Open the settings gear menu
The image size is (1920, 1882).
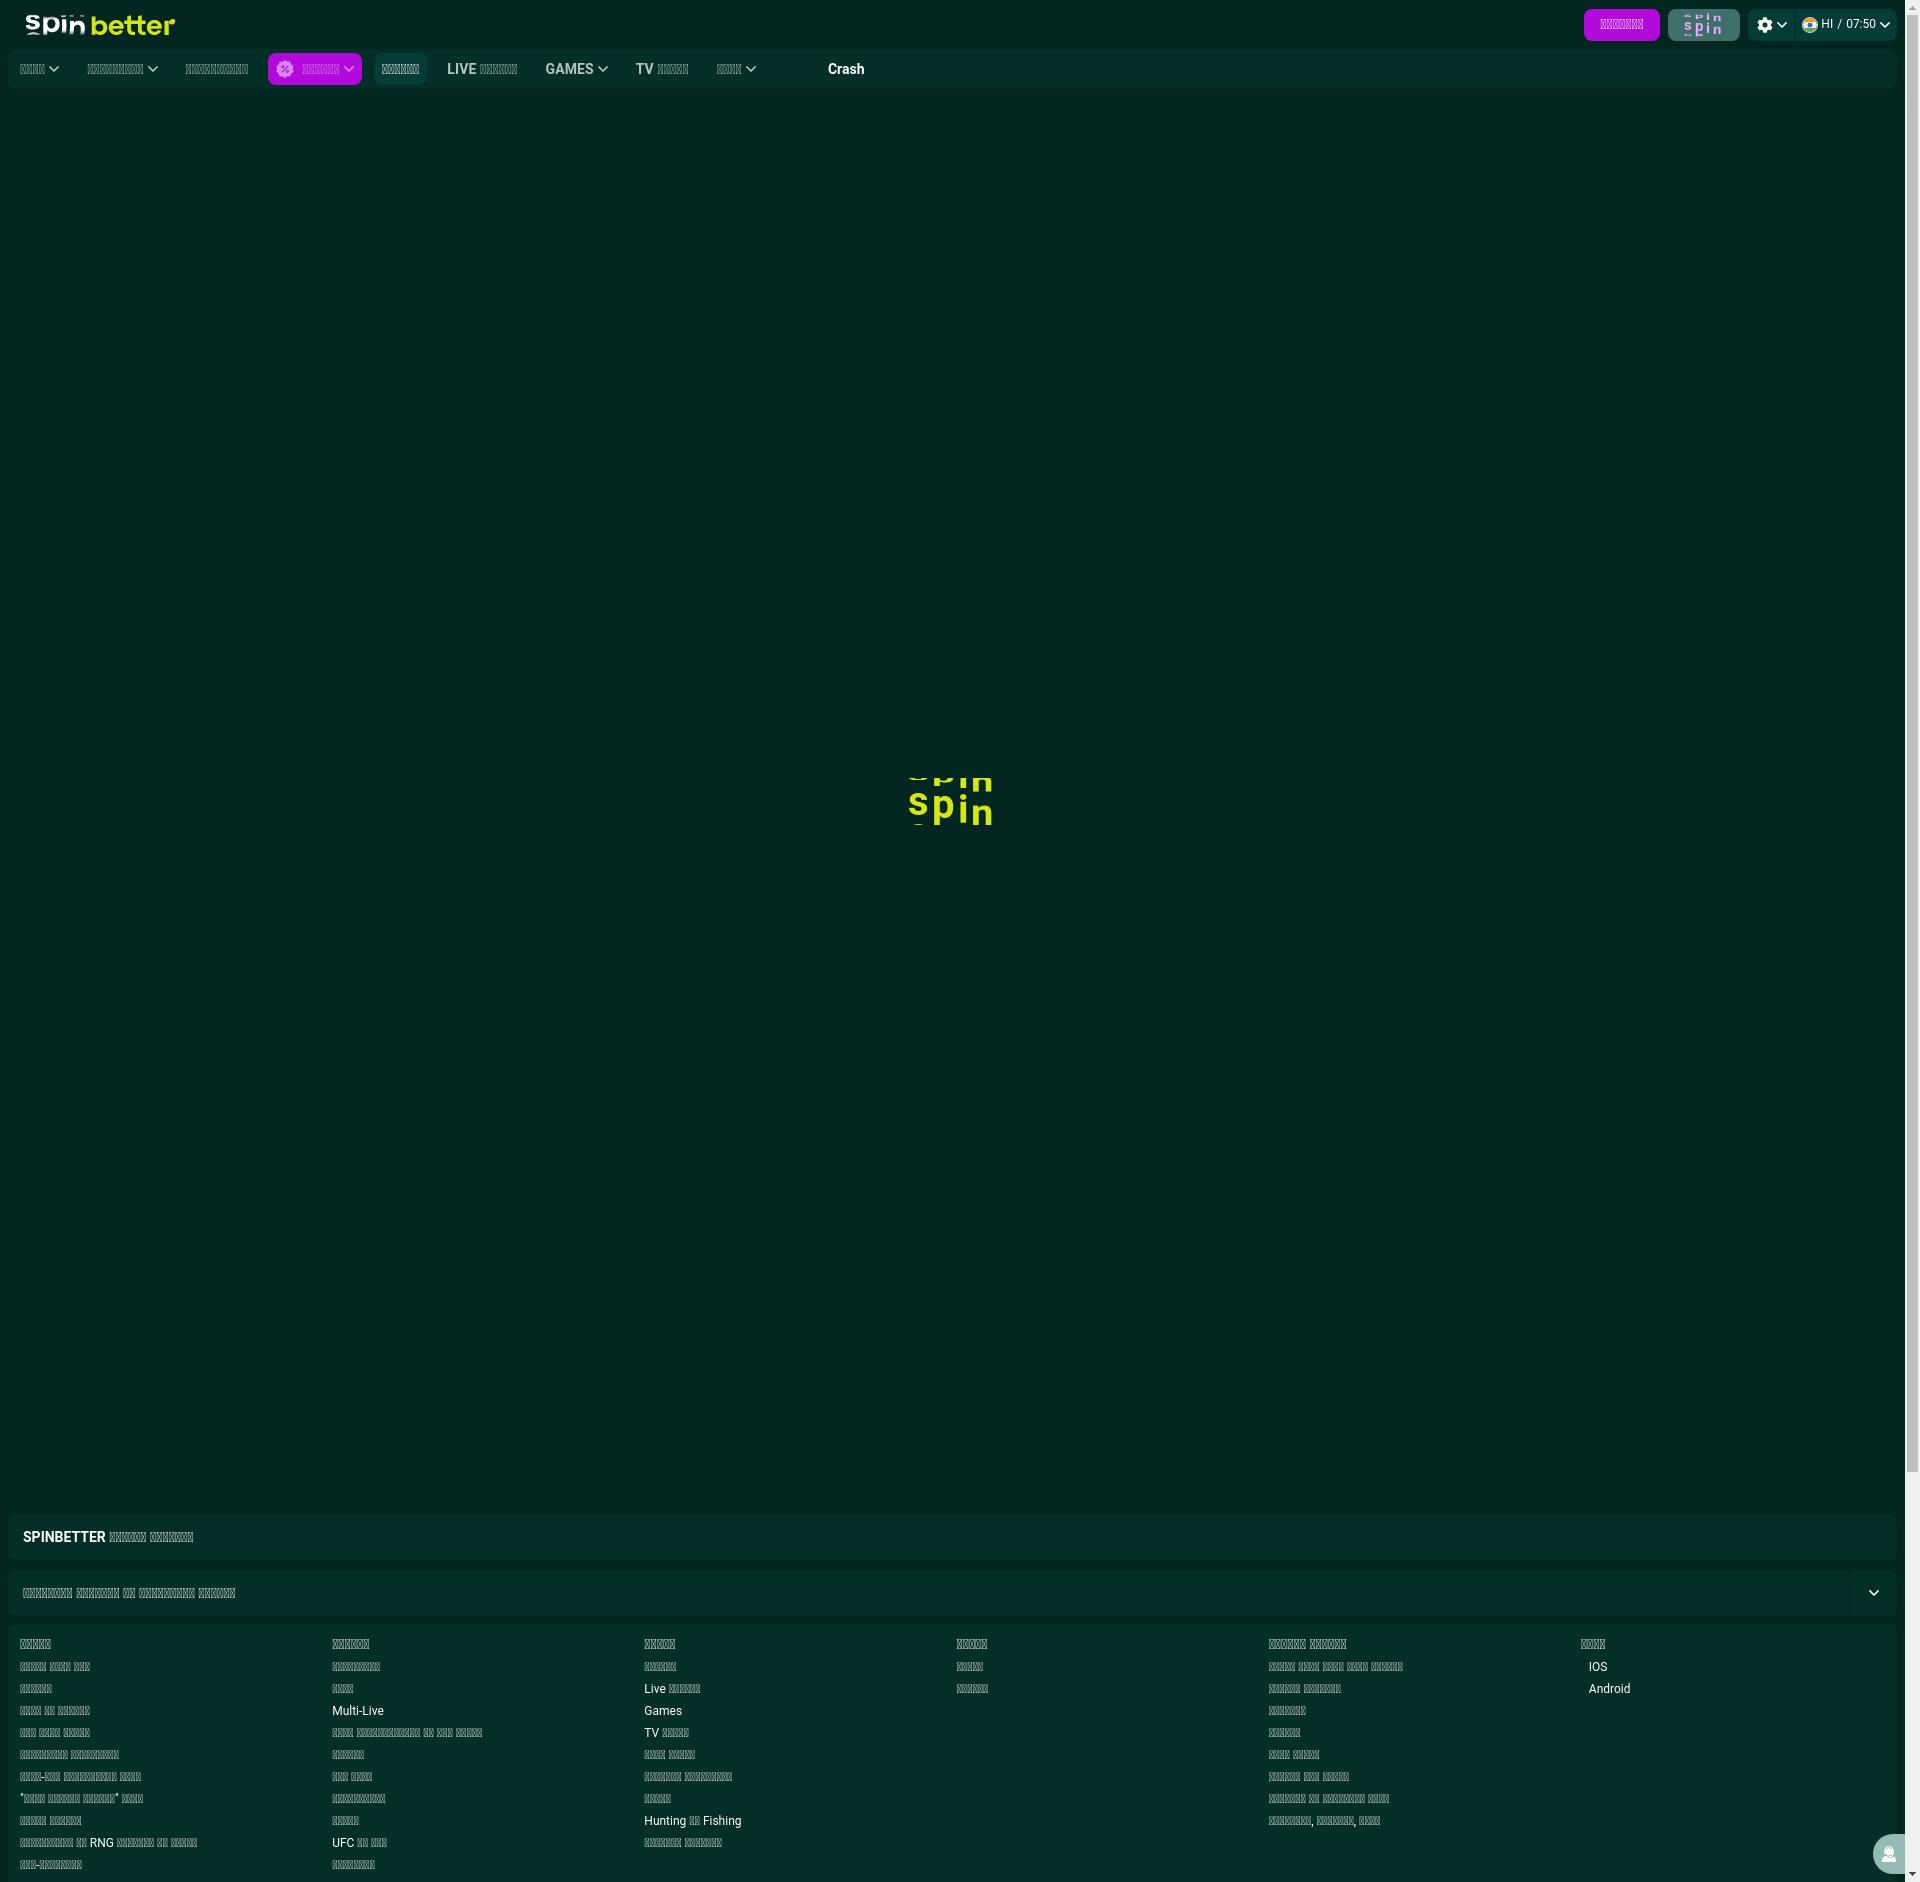(1765, 25)
